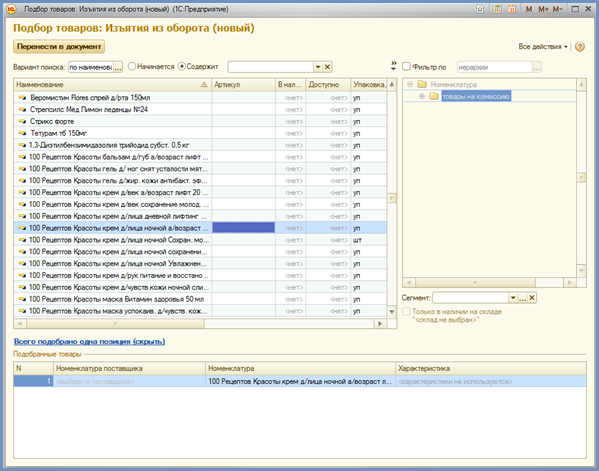Click the товары на комиссию folder icon
The image size is (599, 471).
pos(434,96)
